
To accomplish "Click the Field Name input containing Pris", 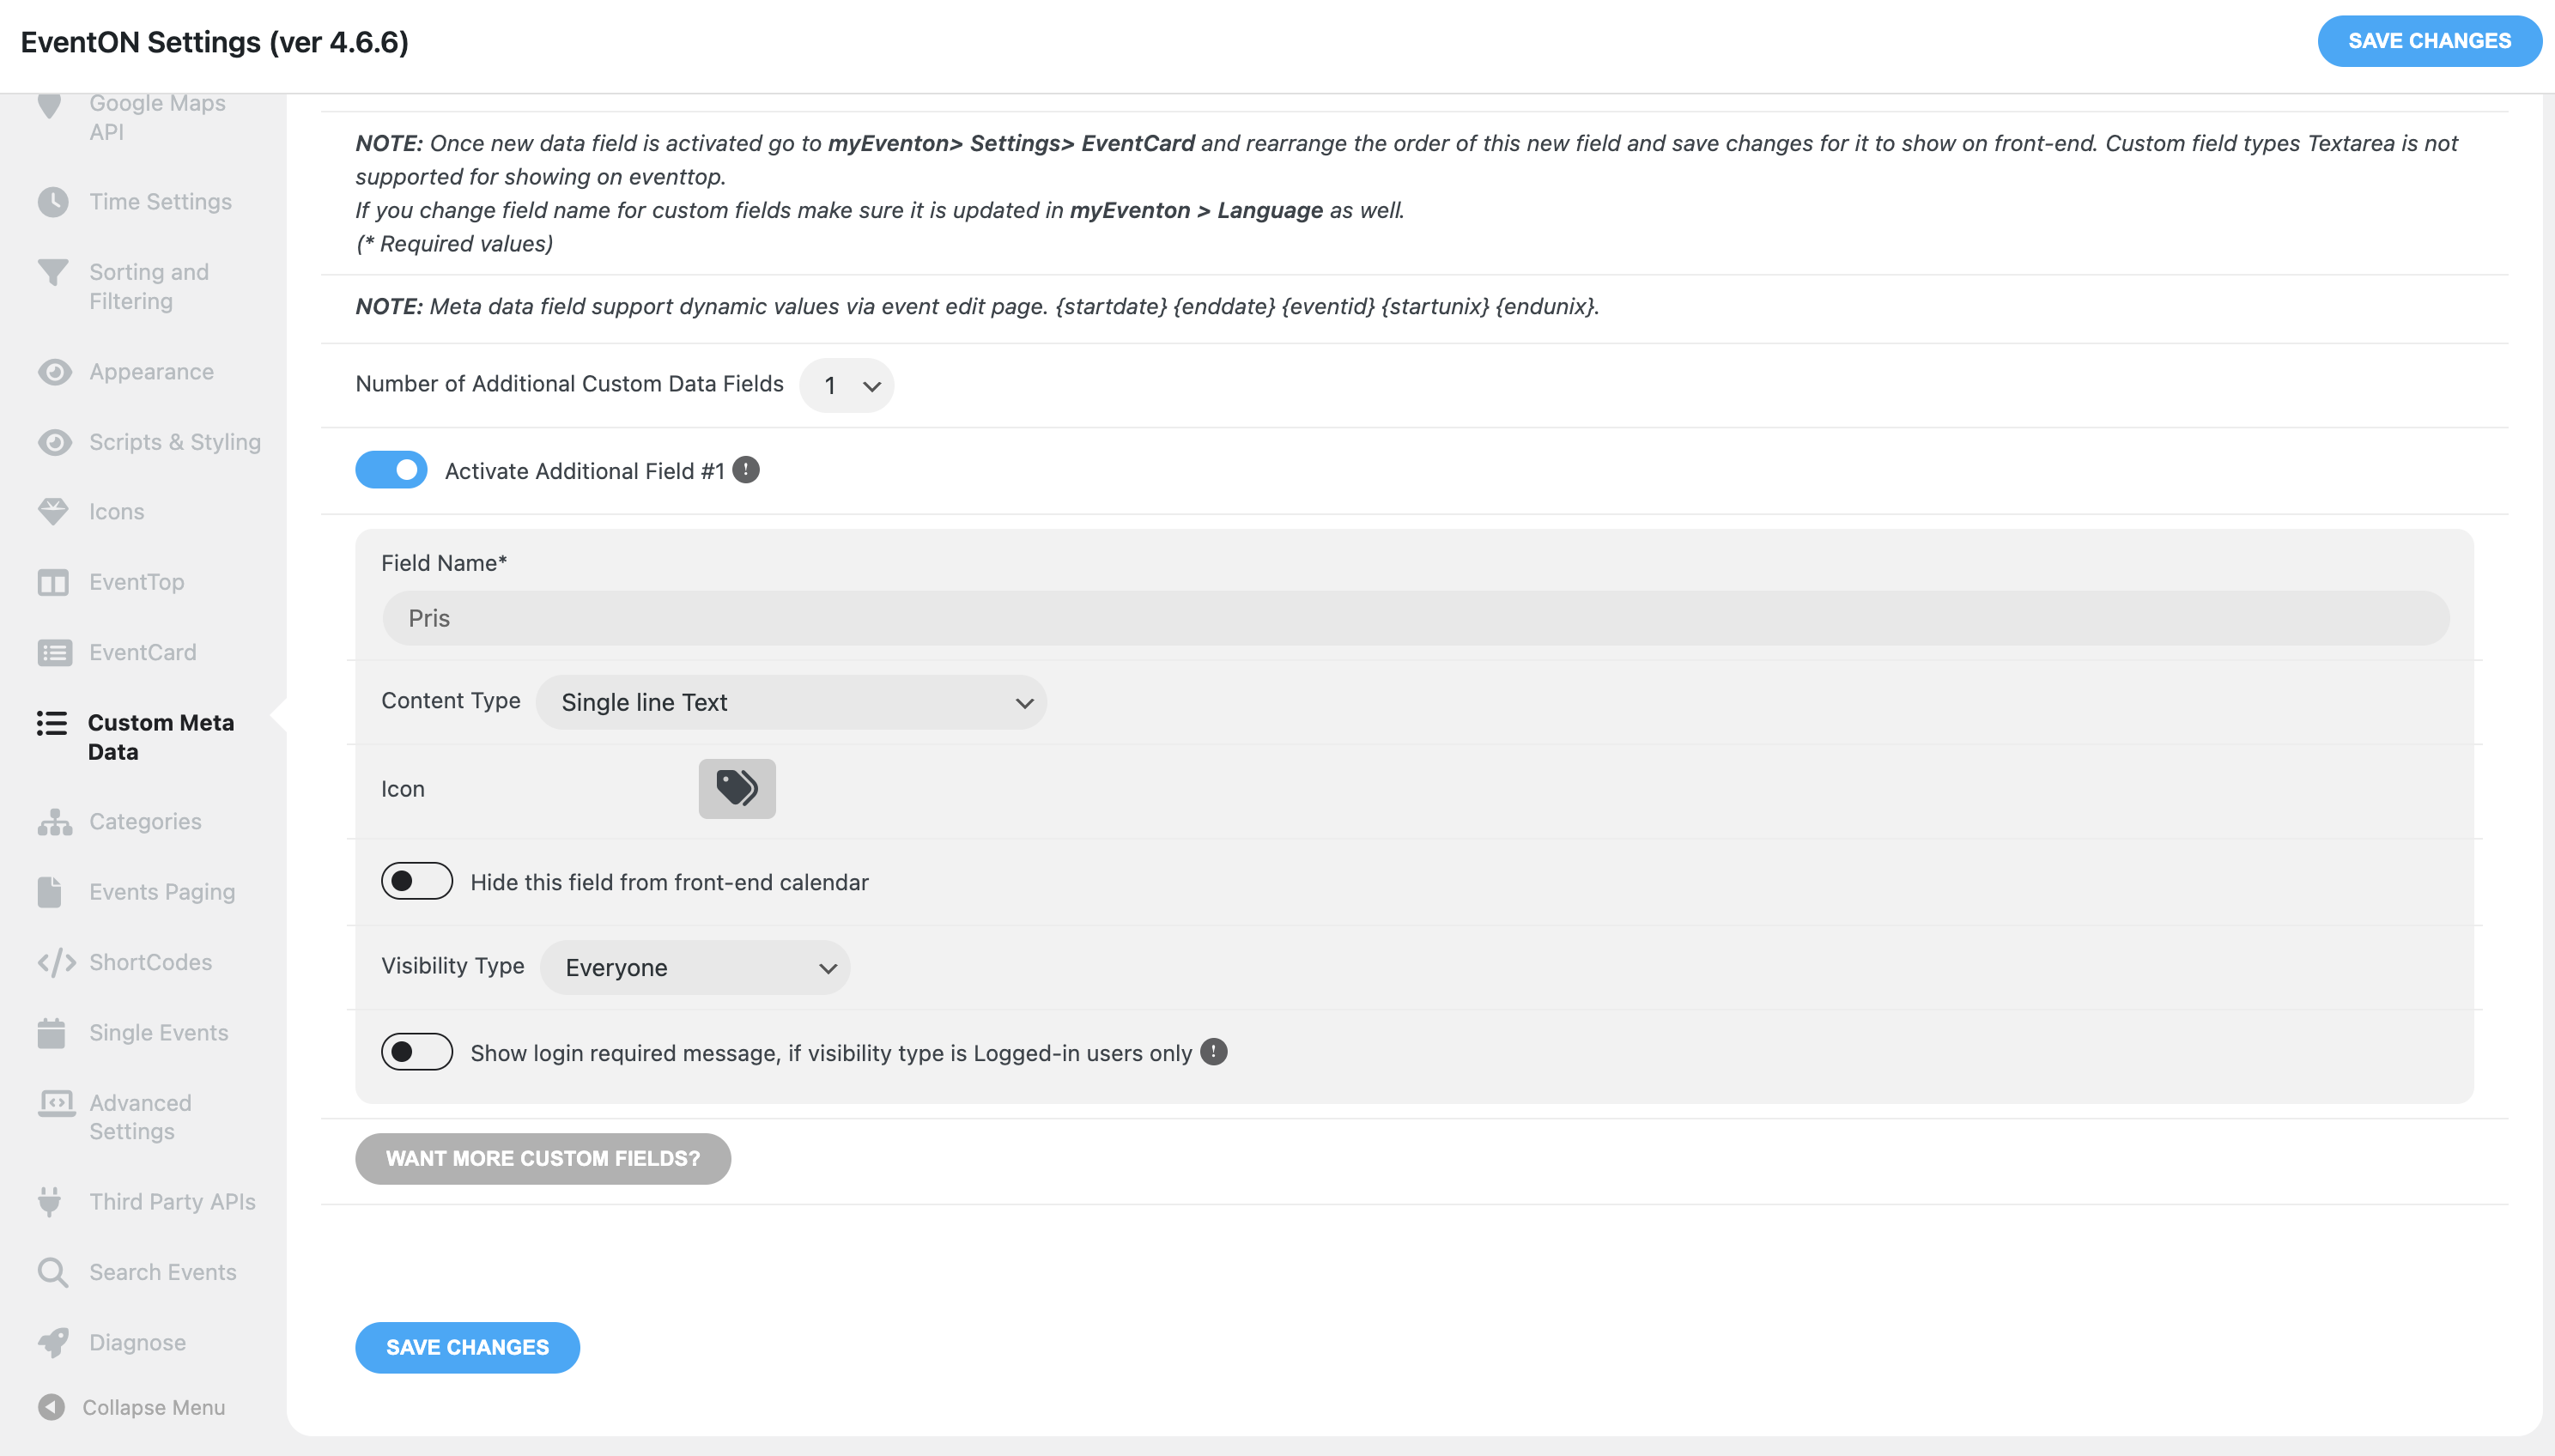I will click(x=1416, y=619).
